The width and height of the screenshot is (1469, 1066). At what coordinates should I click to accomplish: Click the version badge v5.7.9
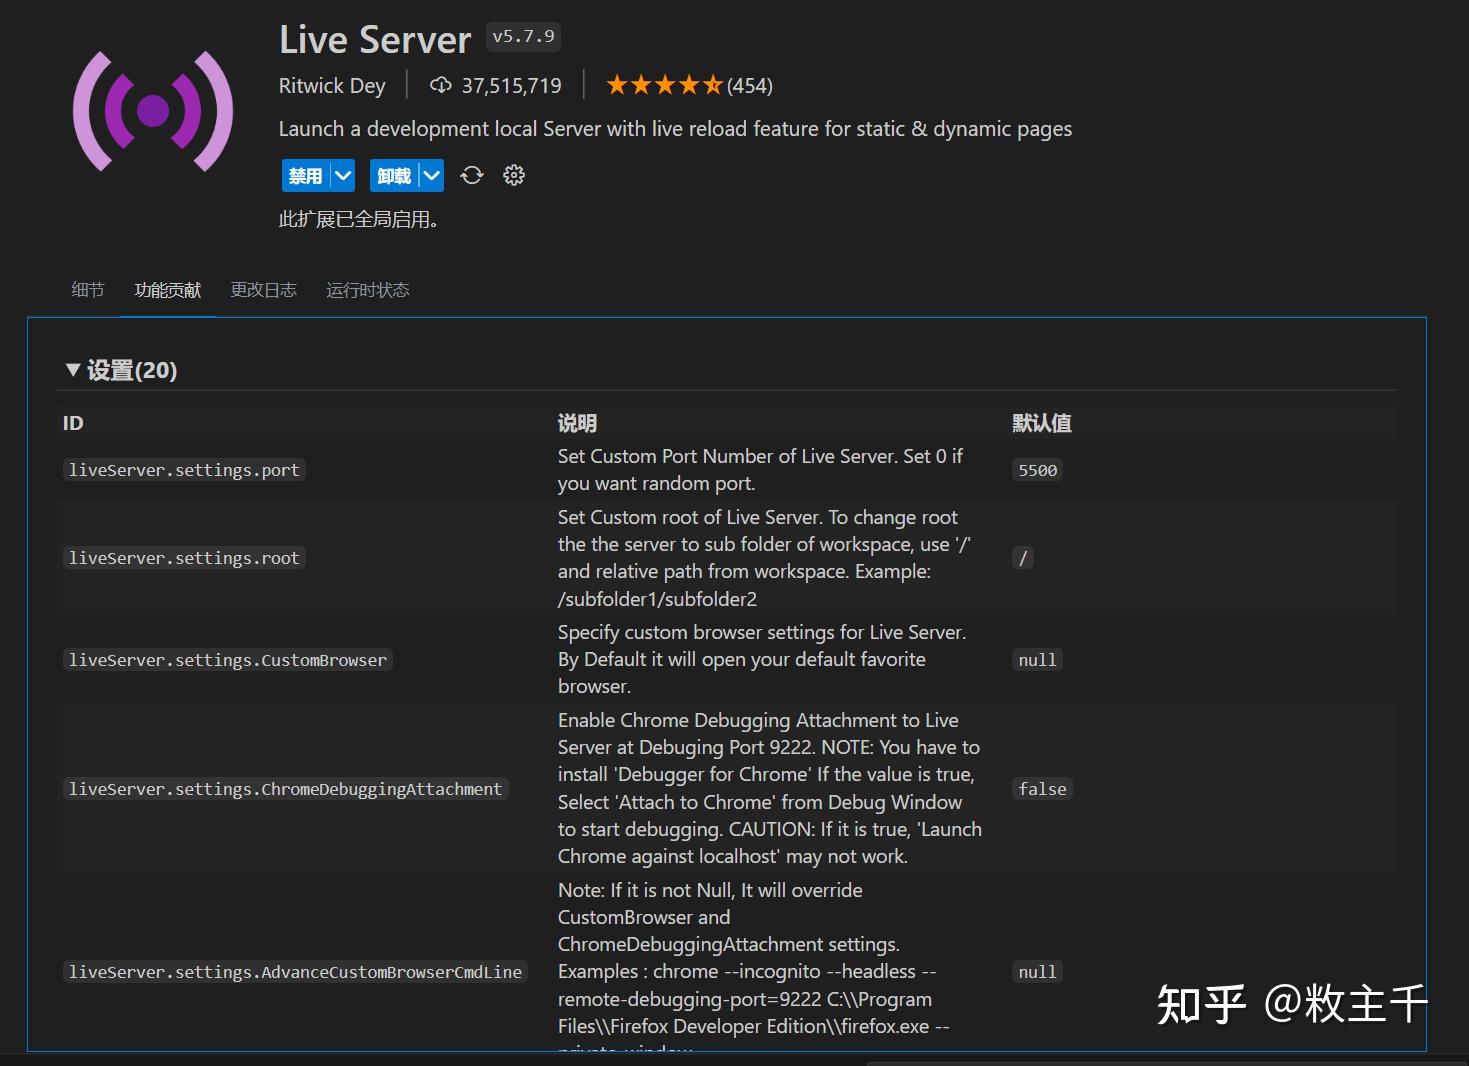523,37
